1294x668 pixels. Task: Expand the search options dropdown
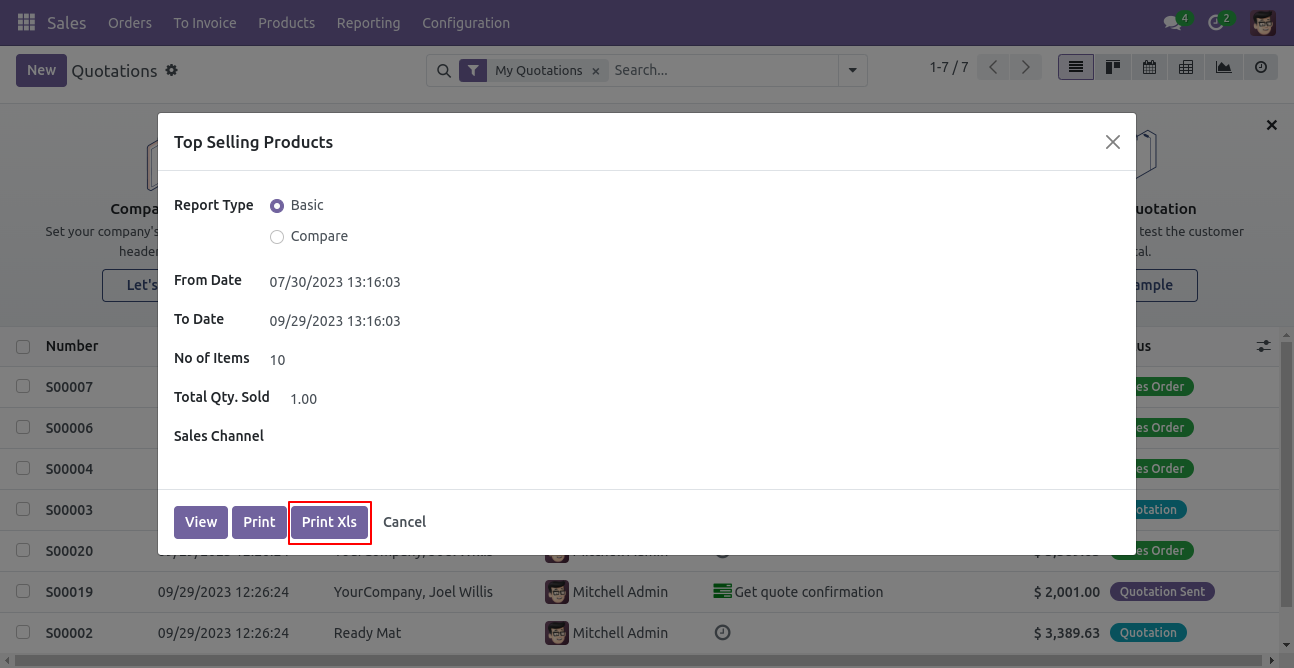click(x=852, y=70)
